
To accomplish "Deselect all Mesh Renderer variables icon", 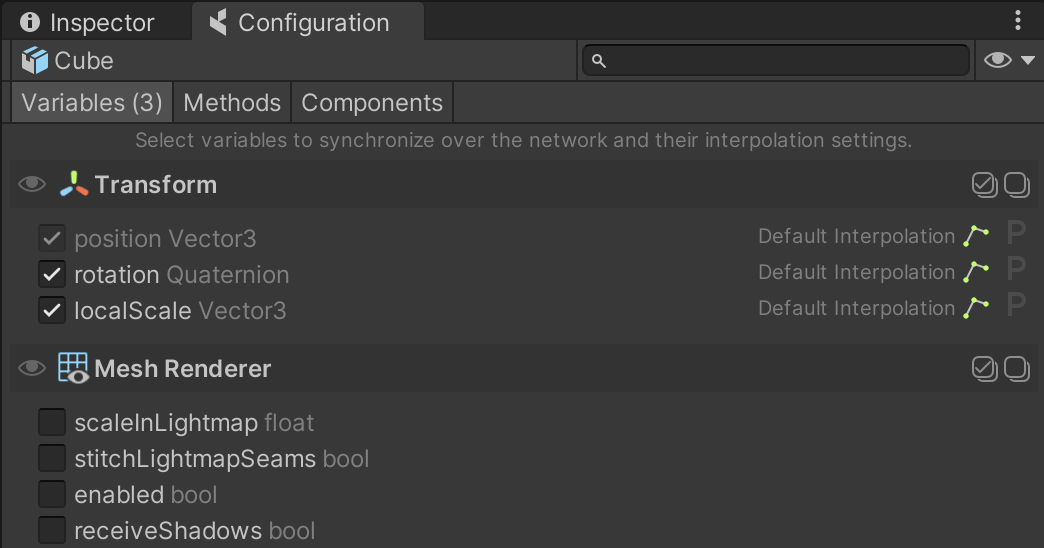I will pyautogui.click(x=1017, y=369).
